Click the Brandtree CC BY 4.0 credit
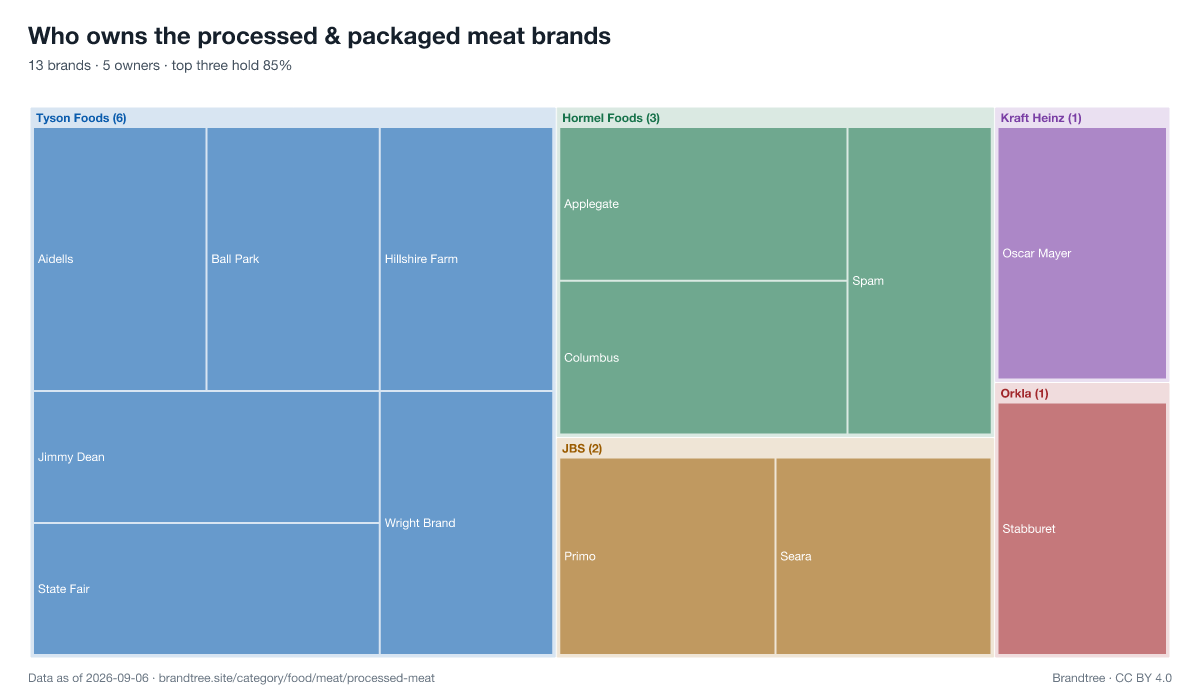 1112,678
